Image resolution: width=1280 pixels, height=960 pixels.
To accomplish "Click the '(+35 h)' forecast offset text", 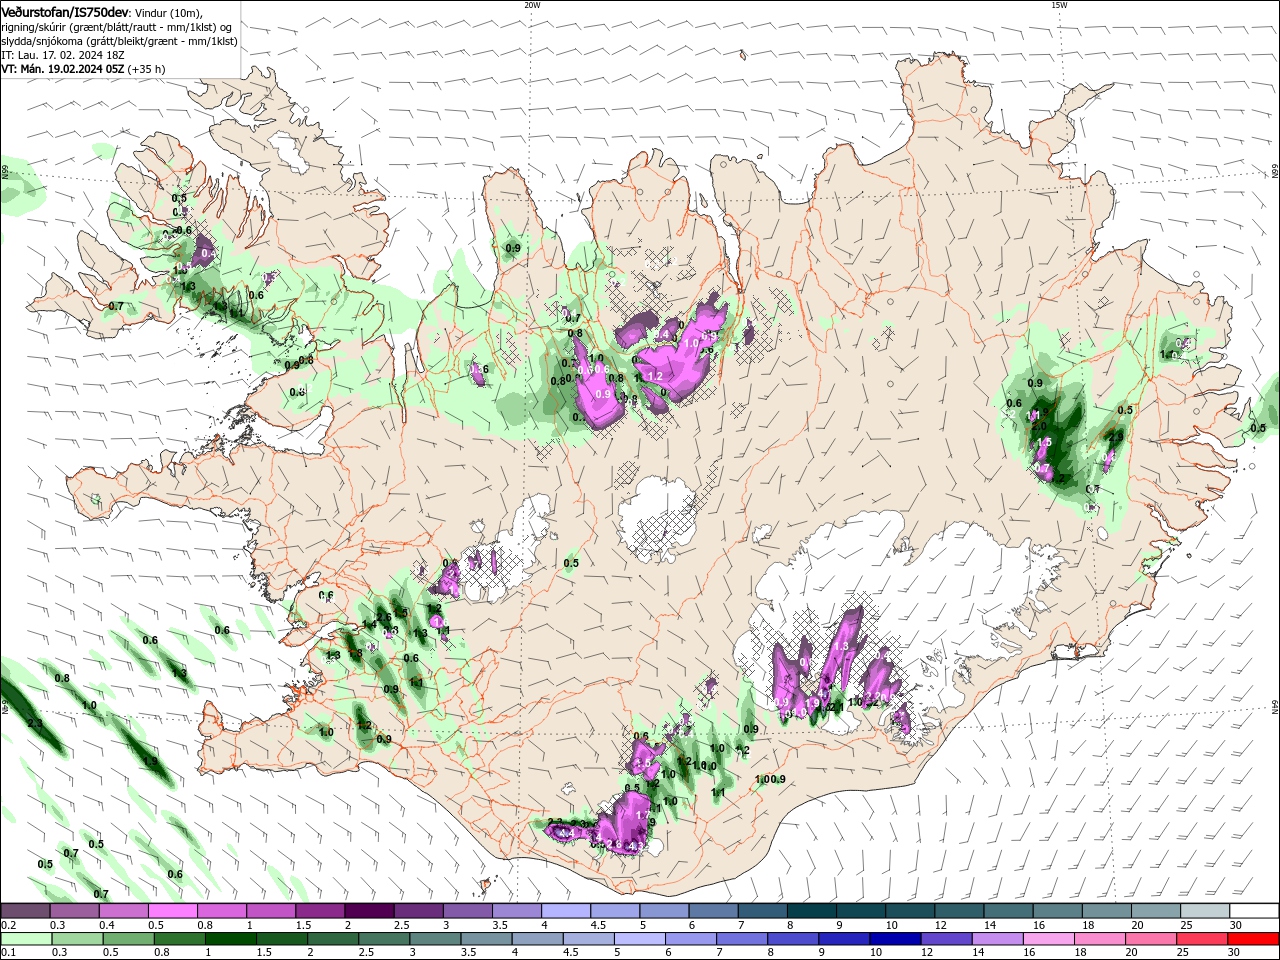I will click(x=147, y=70).
